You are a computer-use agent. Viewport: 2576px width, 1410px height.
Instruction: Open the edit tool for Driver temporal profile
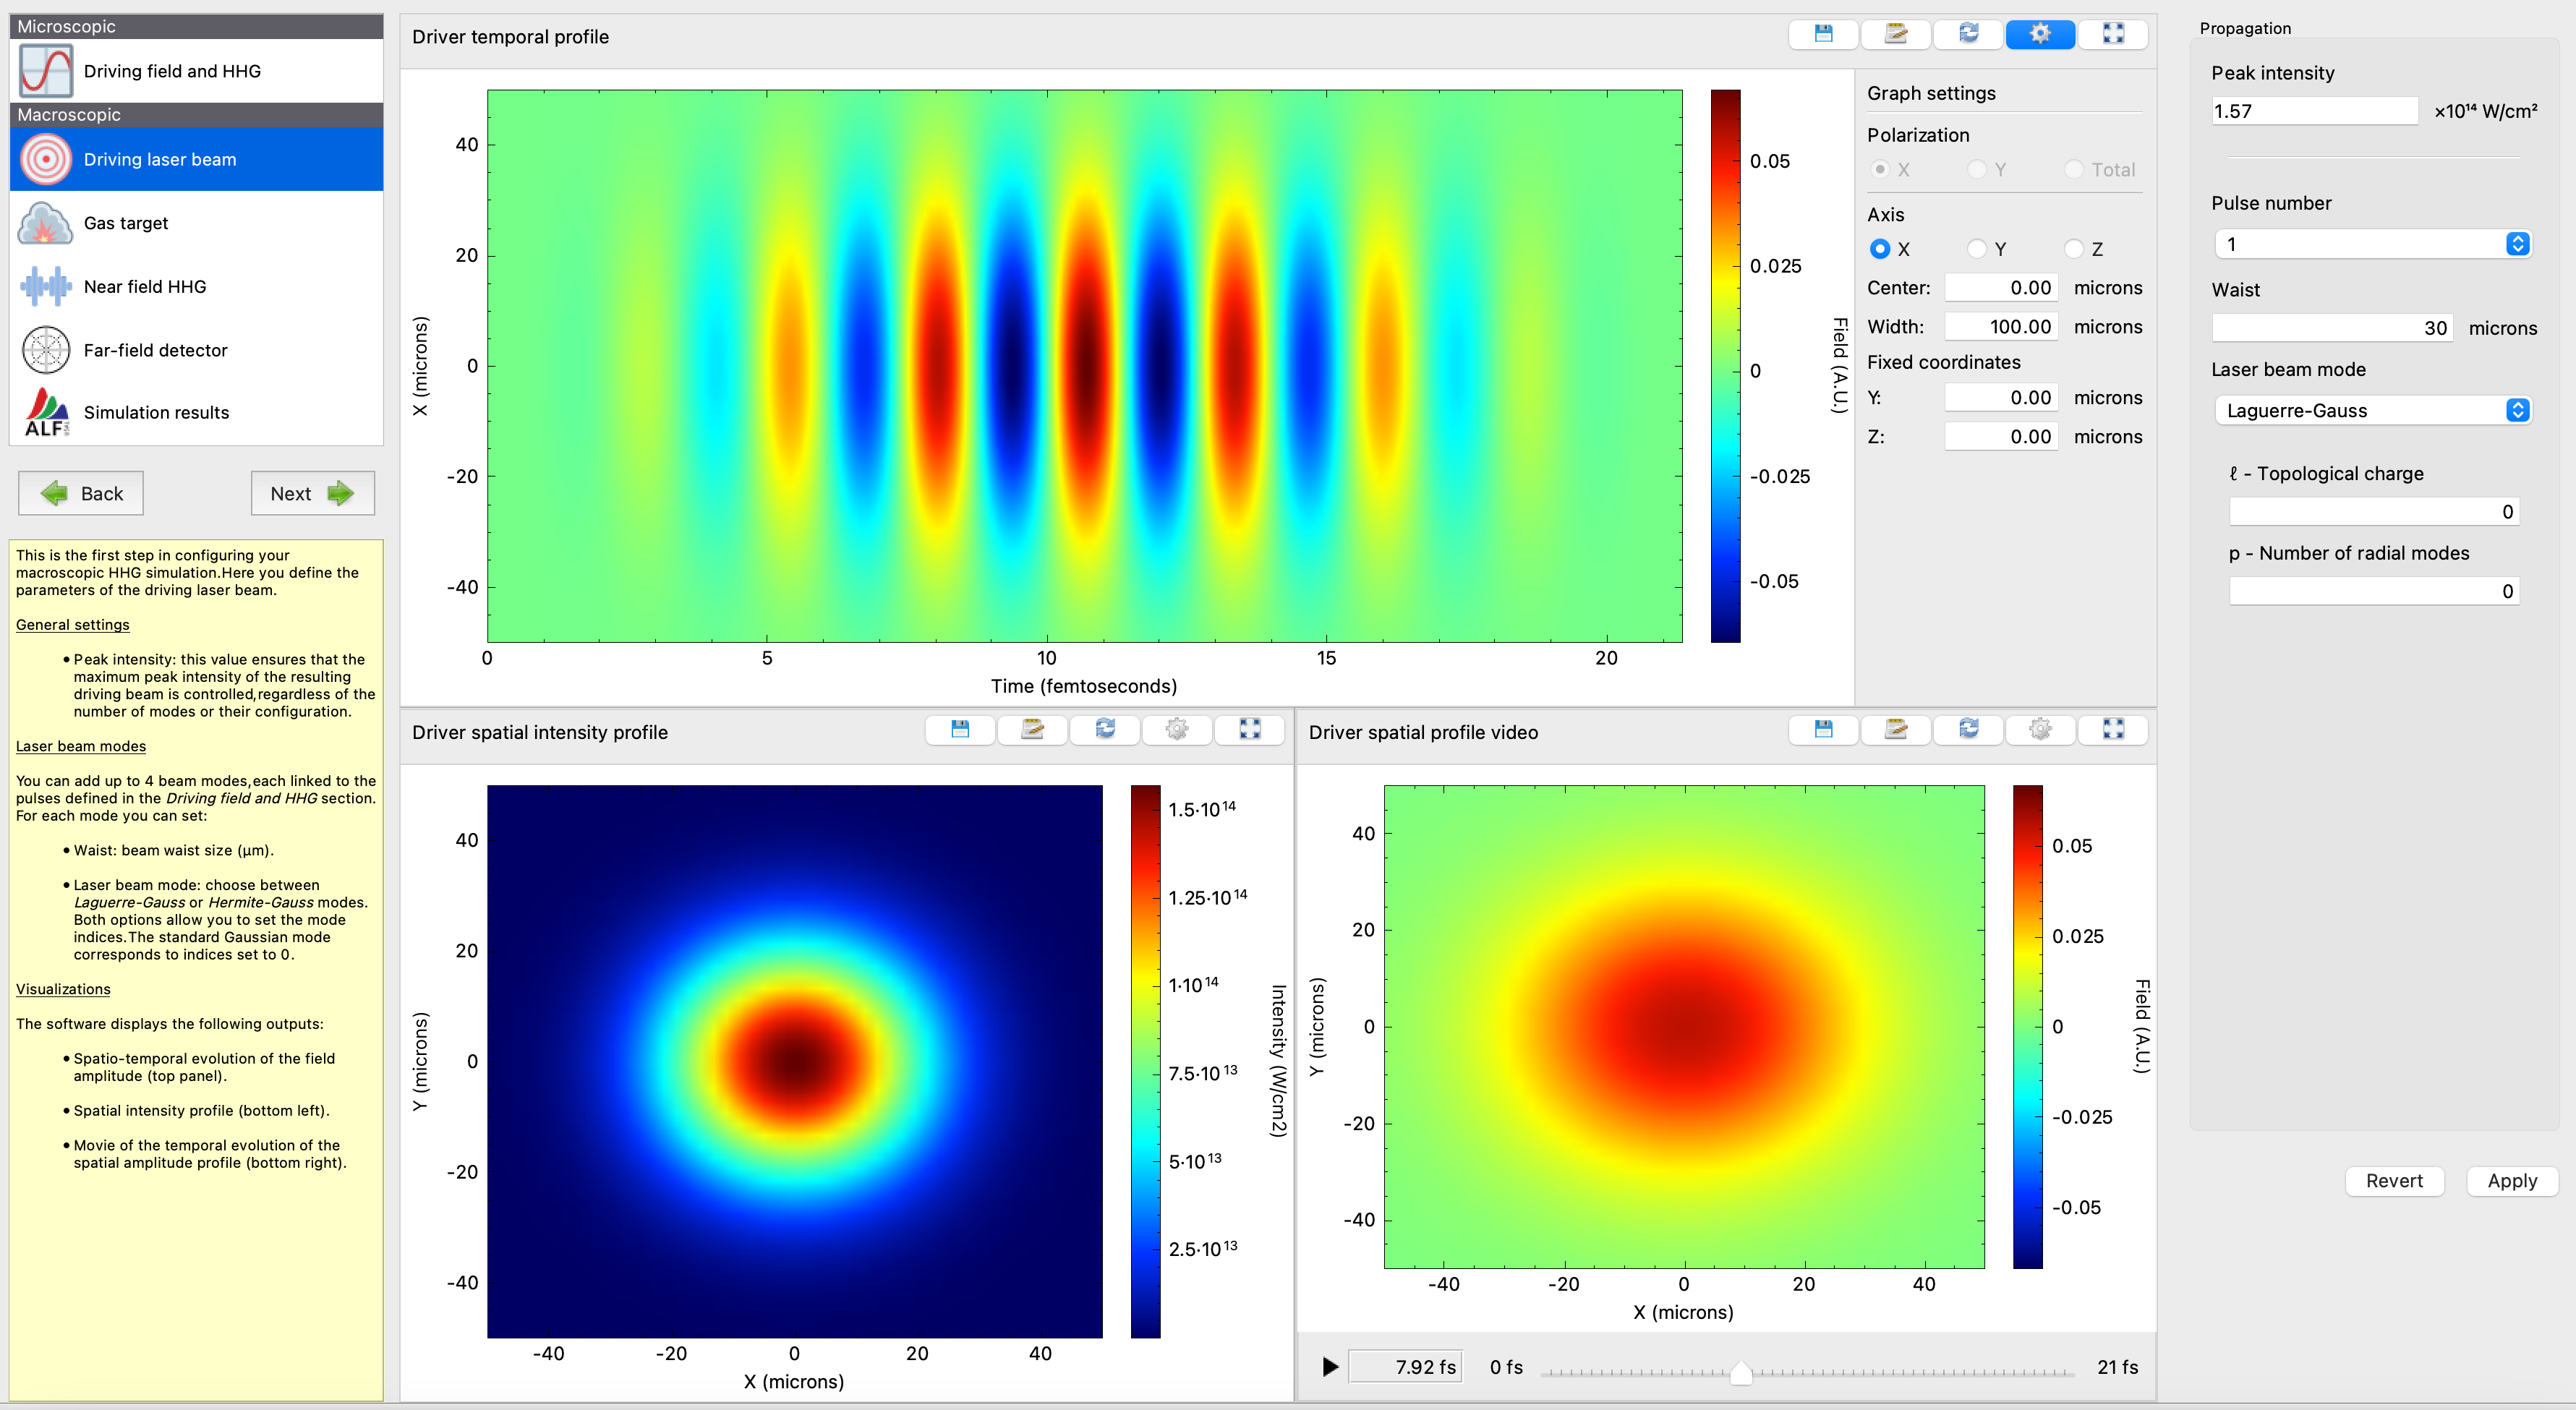coord(1895,33)
